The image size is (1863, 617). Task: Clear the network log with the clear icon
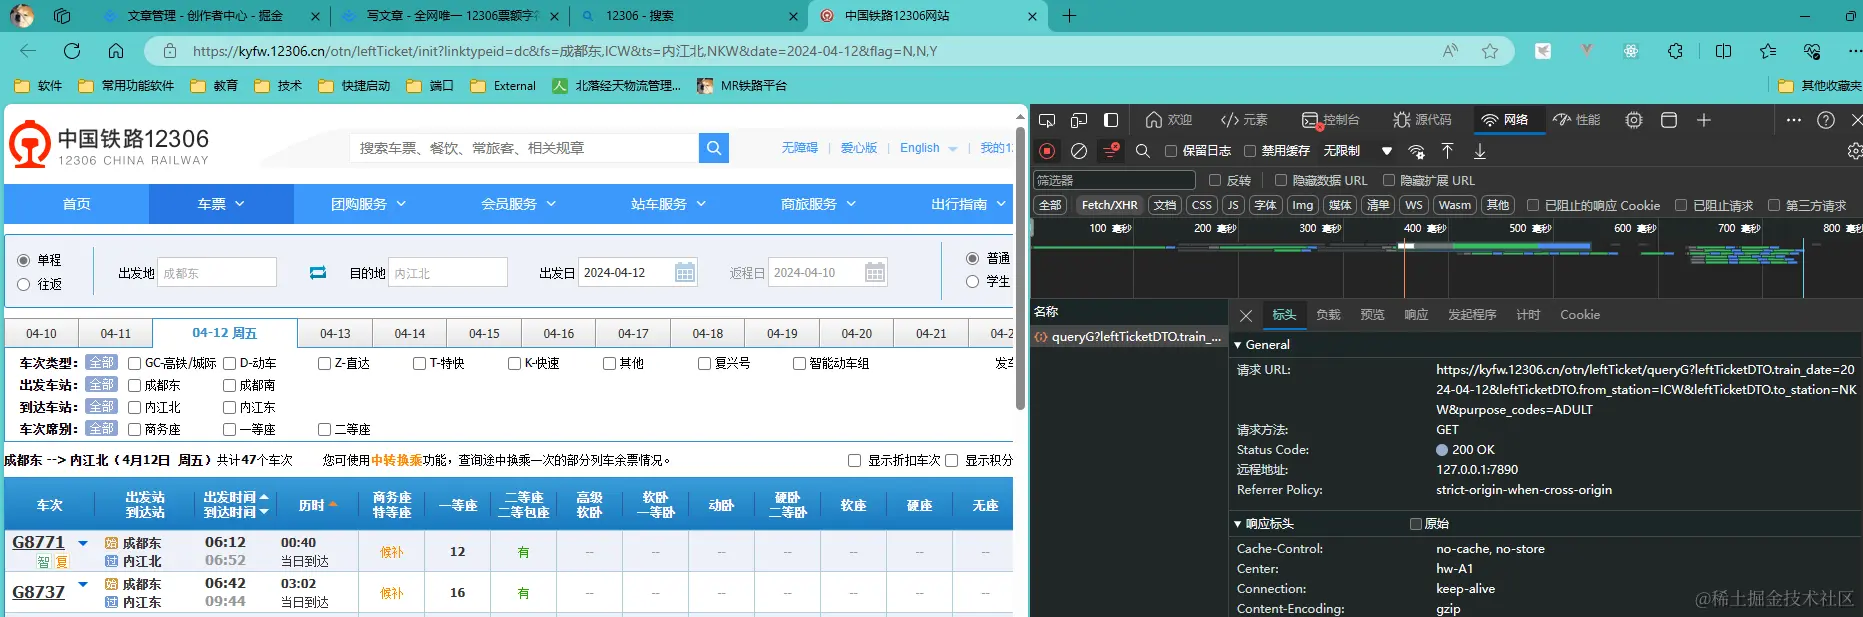(x=1078, y=151)
